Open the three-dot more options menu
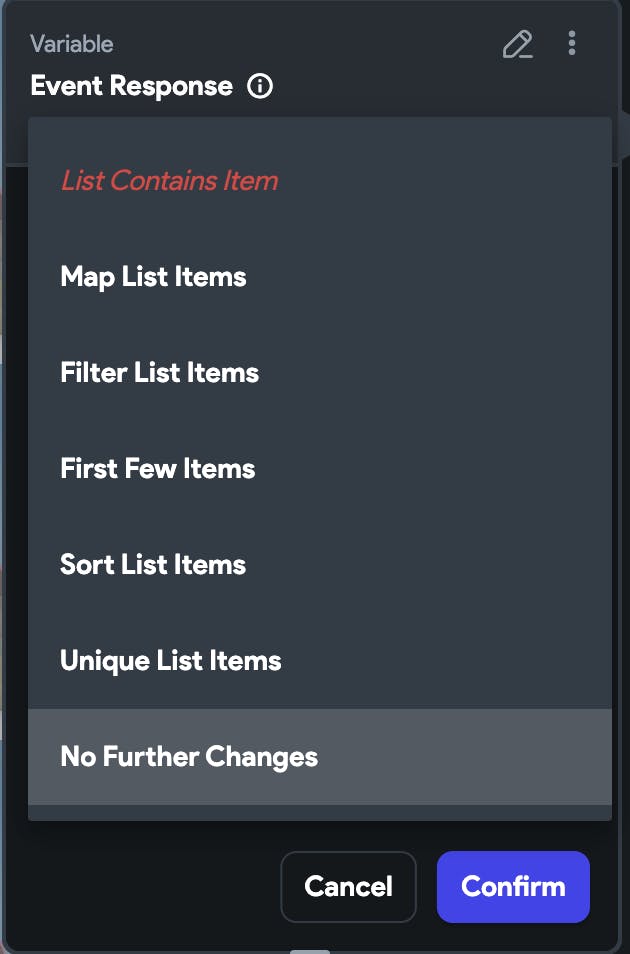Image resolution: width=630 pixels, height=954 pixels. (572, 43)
